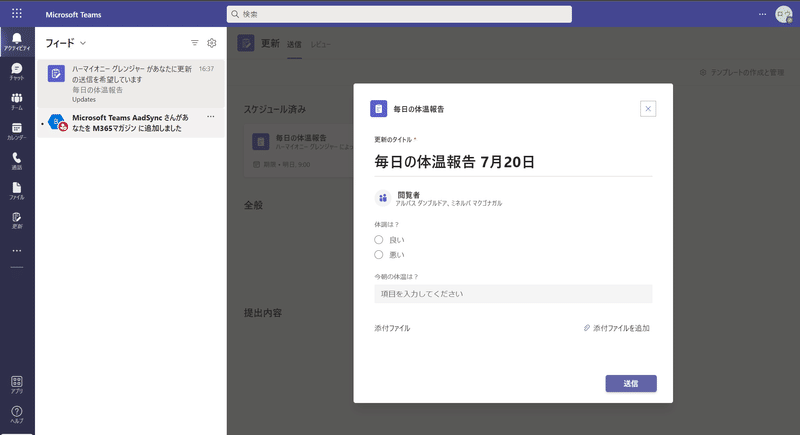Image resolution: width=800 pixels, height=435 pixels.
Task: Click the 16:37 timestamp
Action: 206,69
